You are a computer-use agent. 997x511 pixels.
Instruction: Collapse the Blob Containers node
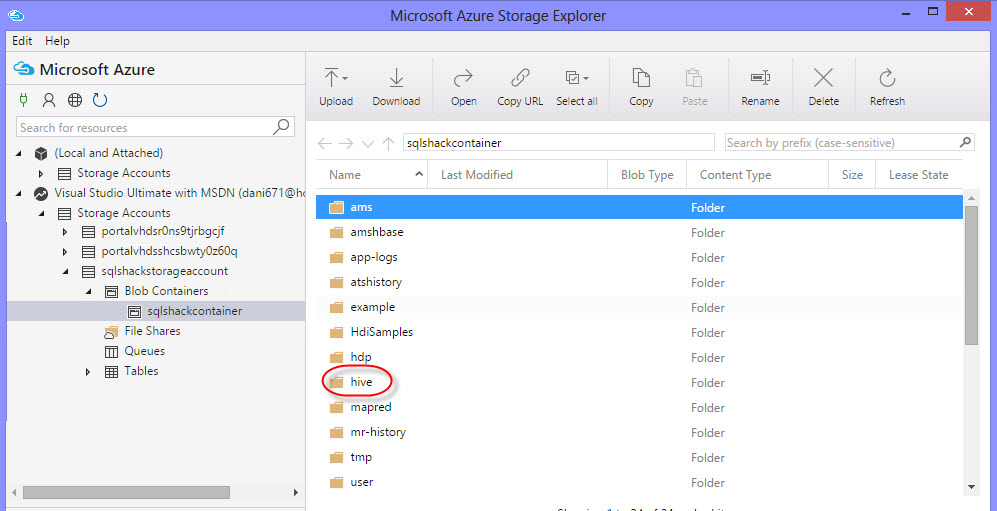click(88, 291)
